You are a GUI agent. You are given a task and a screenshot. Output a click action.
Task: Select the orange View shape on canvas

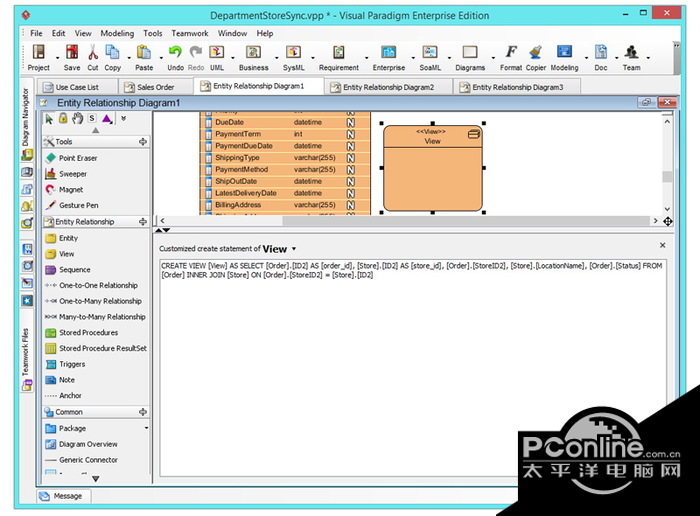pos(433,168)
